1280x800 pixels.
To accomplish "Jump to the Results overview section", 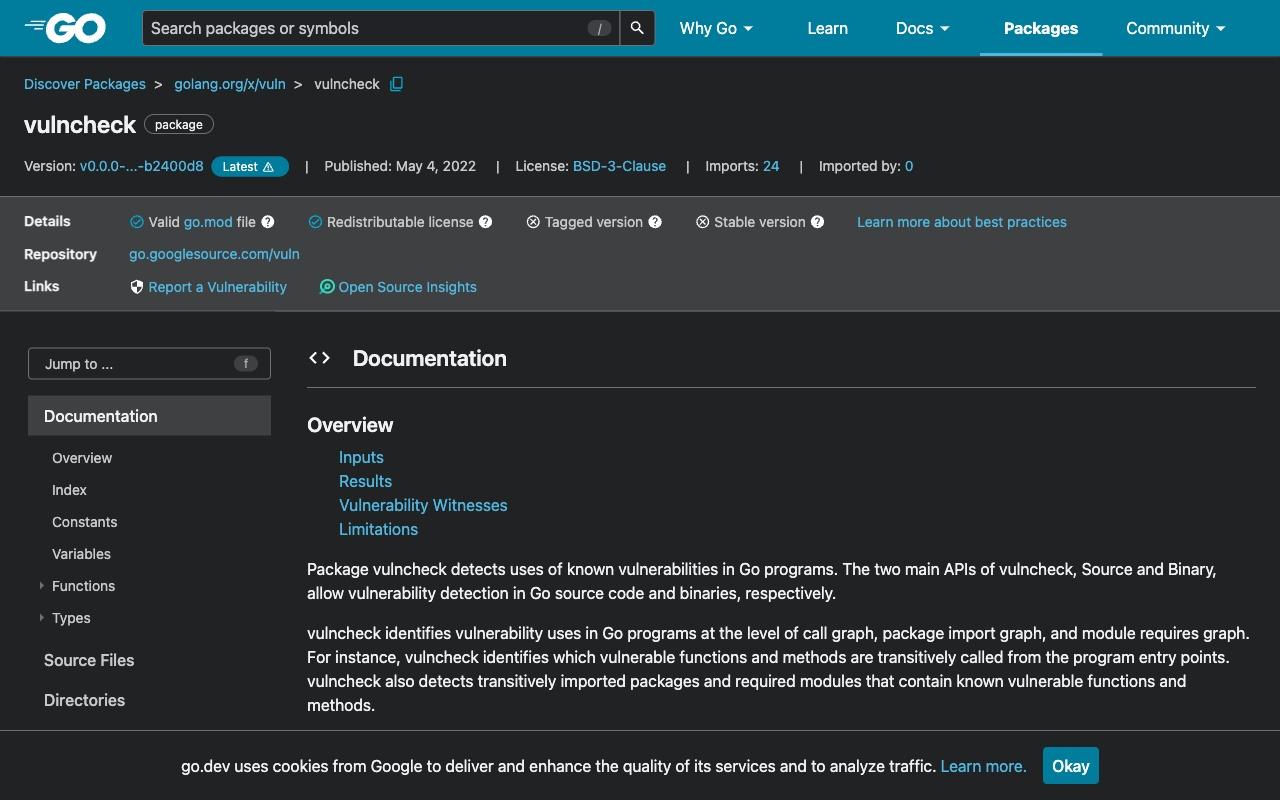I will (x=365, y=481).
